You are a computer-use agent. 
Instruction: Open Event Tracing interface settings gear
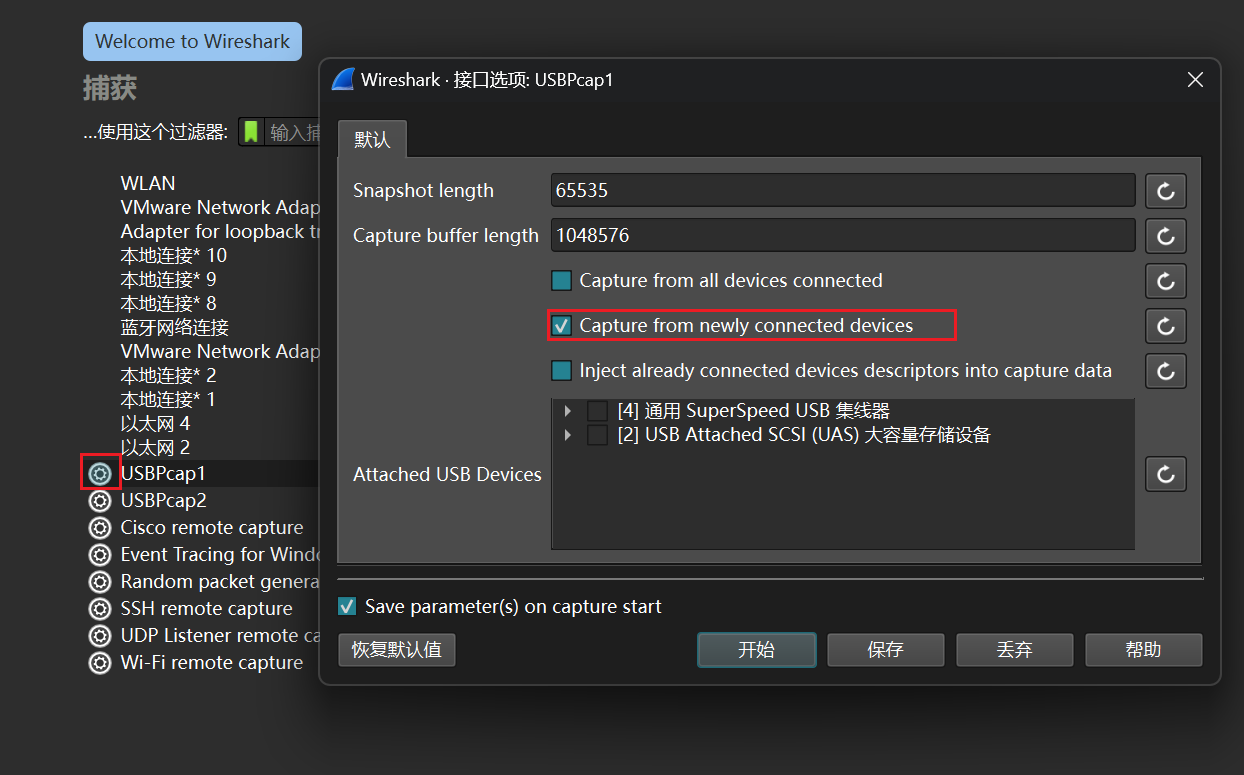(x=100, y=554)
